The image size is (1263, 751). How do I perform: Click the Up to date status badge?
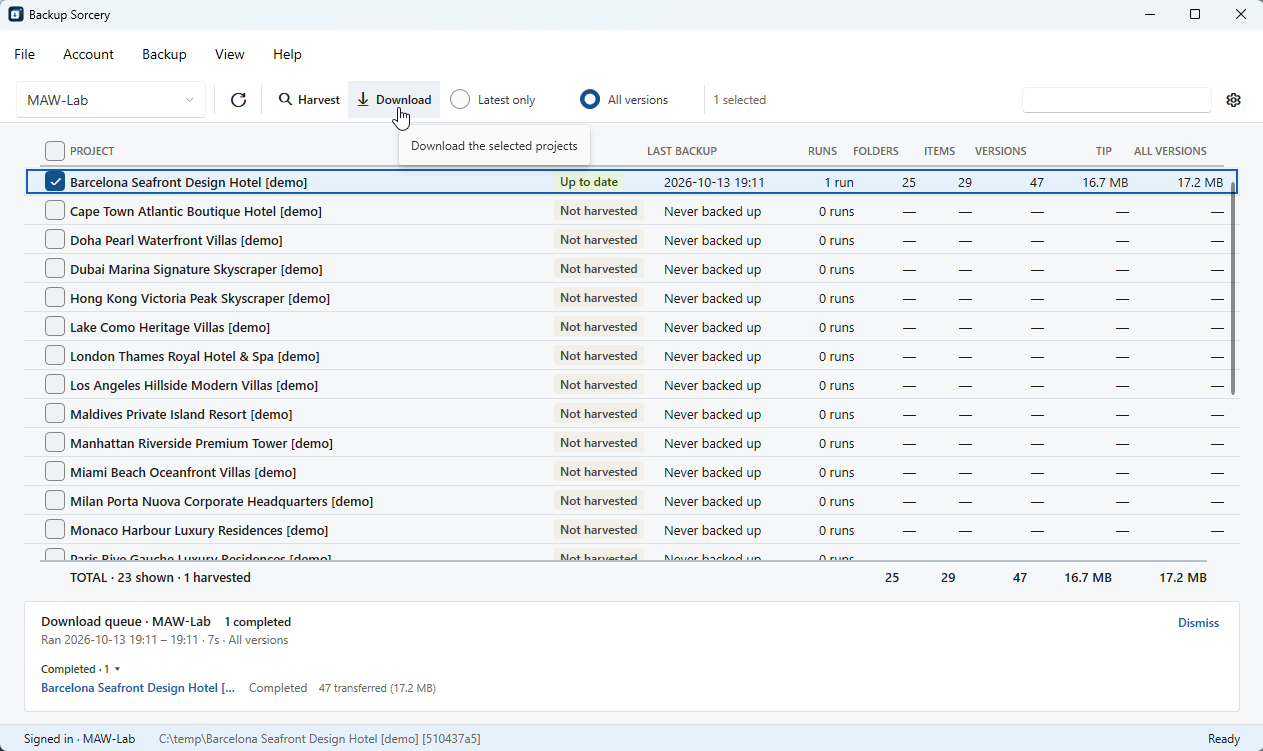(x=589, y=182)
